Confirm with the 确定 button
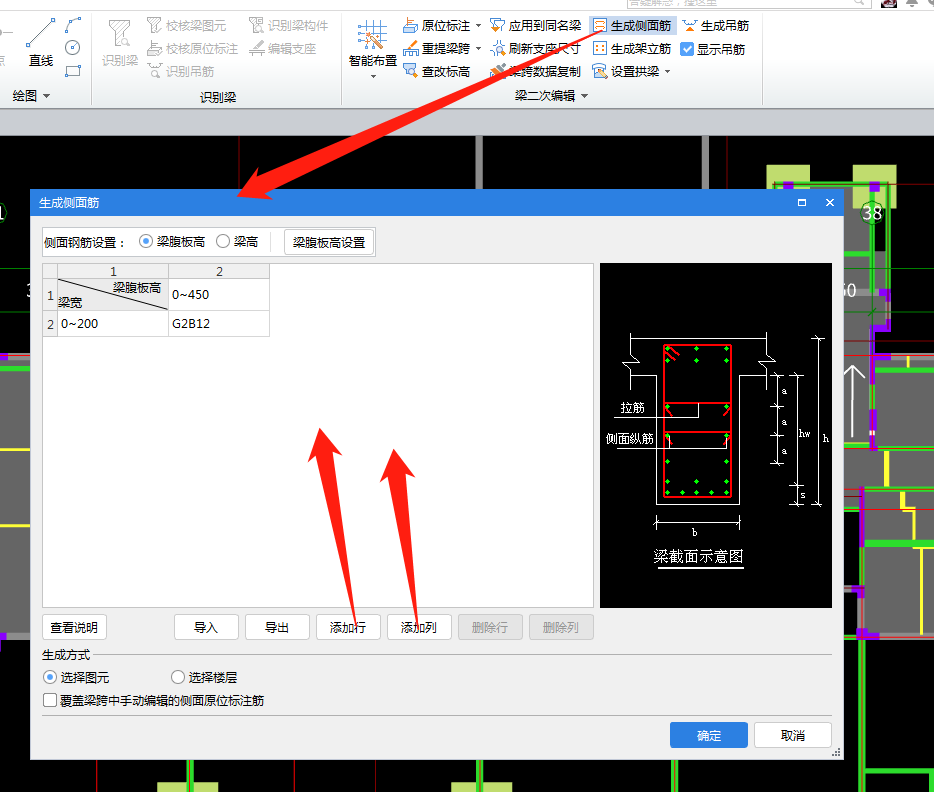Image resolution: width=934 pixels, height=792 pixels. (709, 735)
